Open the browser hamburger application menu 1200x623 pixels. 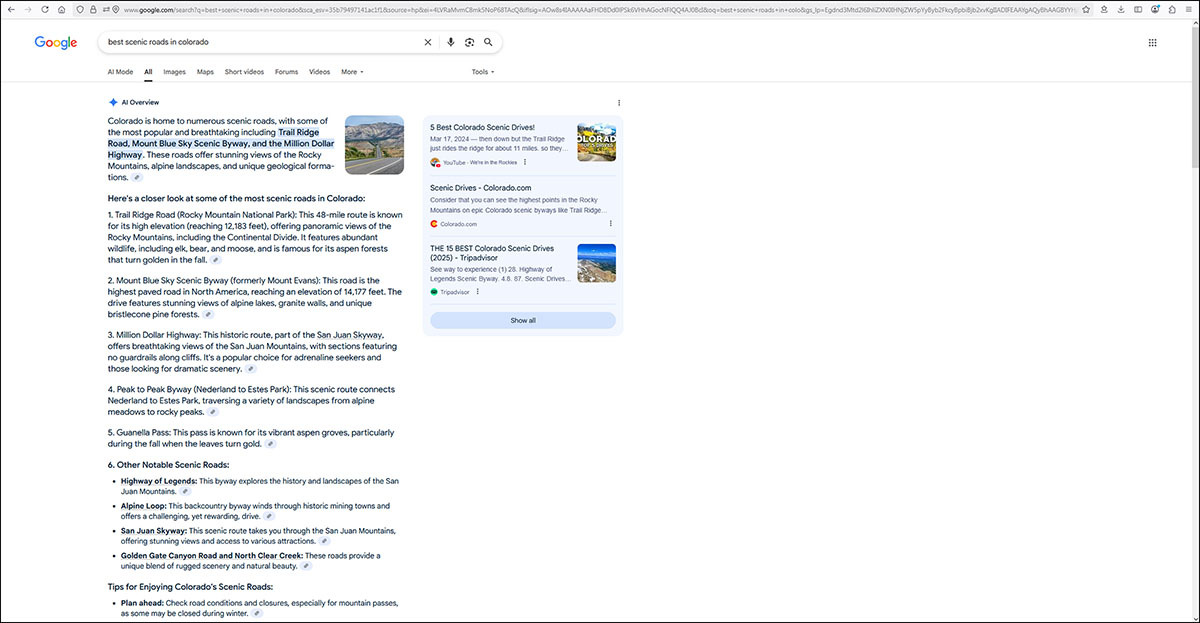point(1188,10)
